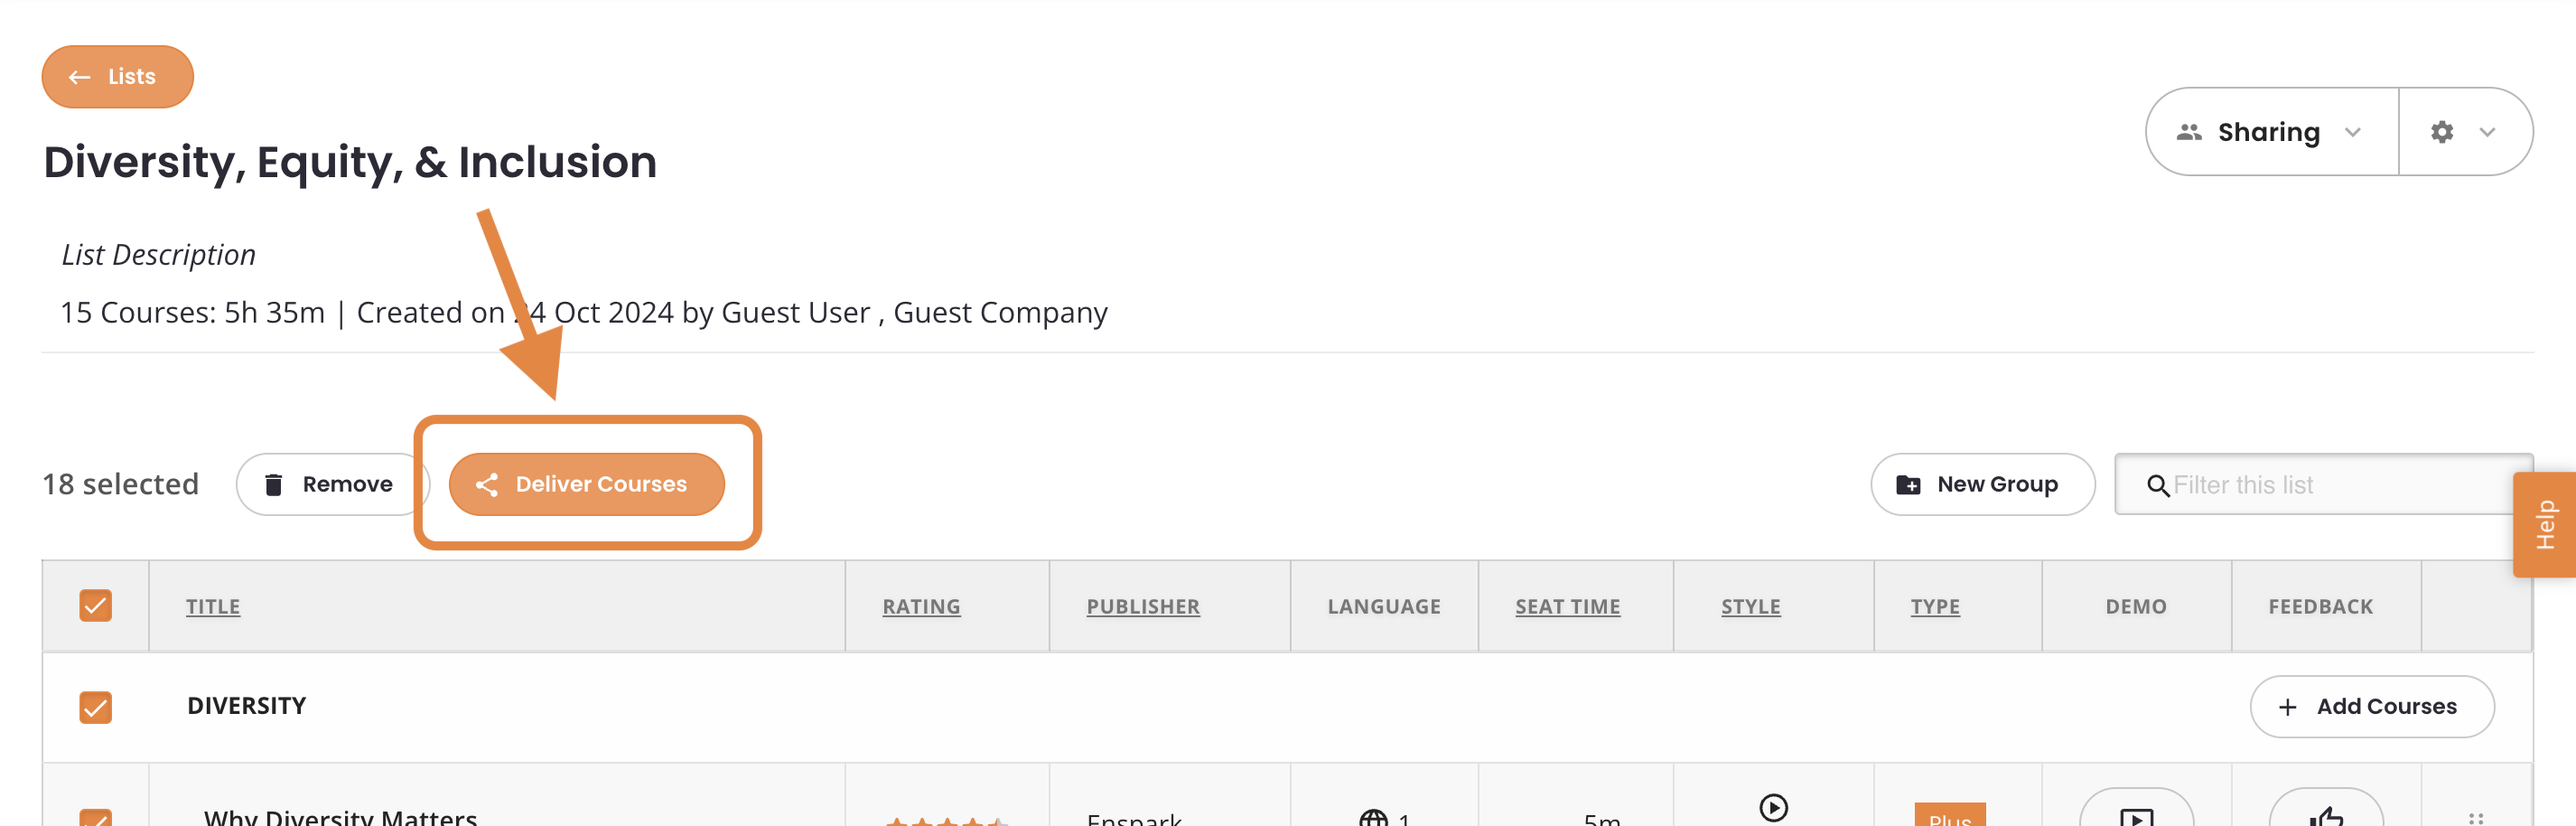Uncheck the Why Diversity Matters checkbox
Image resolution: width=2576 pixels, height=826 pixels.
pos(95,816)
